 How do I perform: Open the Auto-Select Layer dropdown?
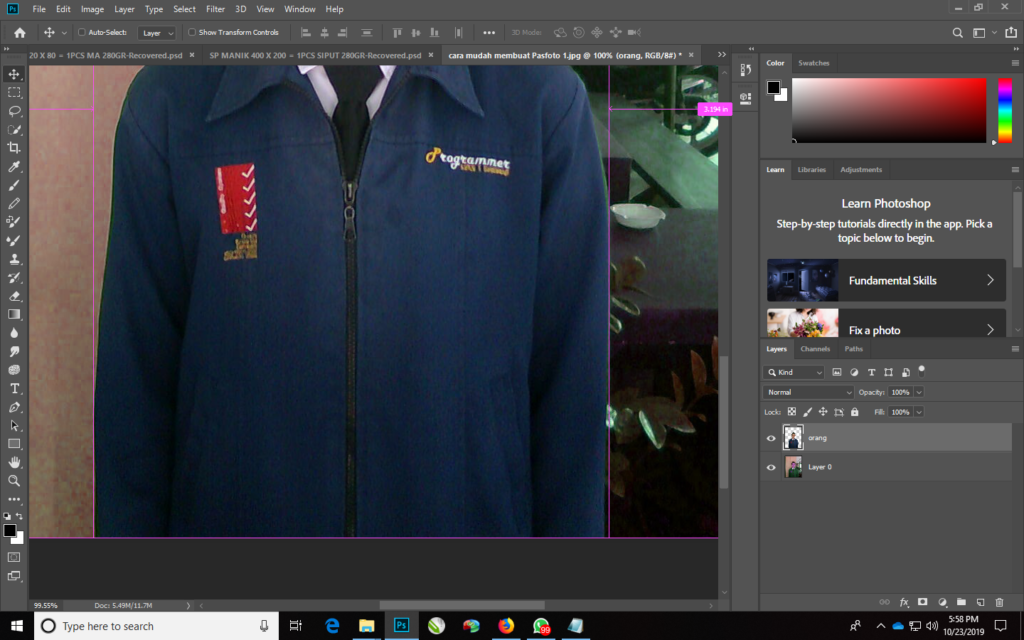[x=157, y=33]
